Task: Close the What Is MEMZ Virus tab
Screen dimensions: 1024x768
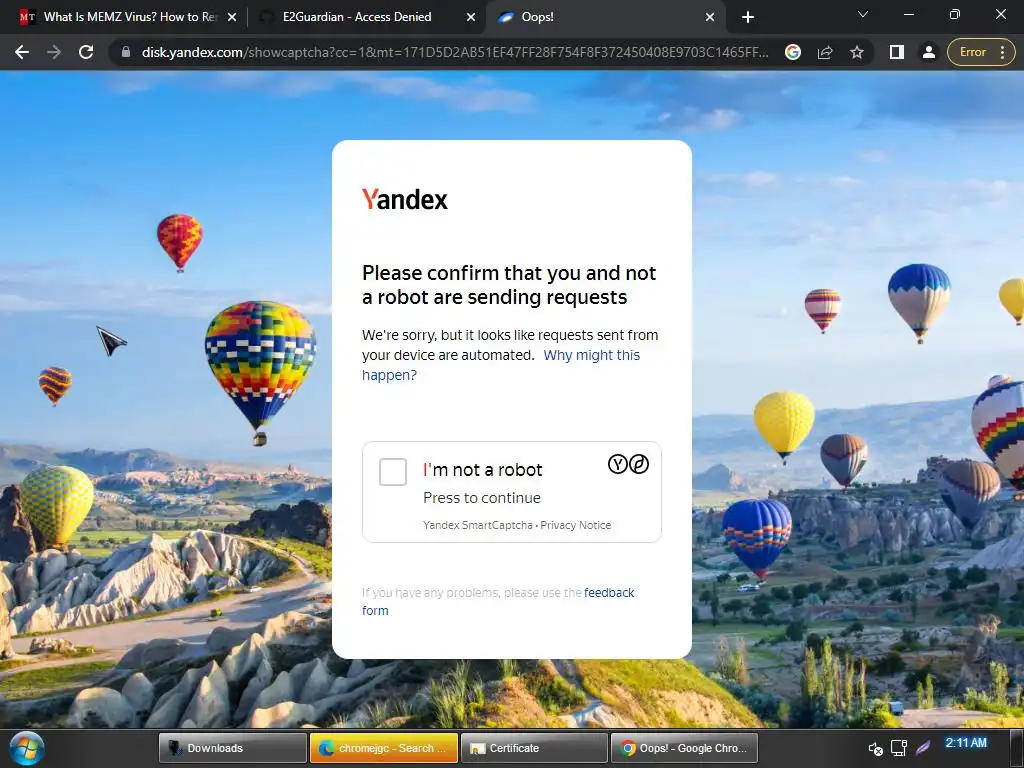Action: pos(232,17)
